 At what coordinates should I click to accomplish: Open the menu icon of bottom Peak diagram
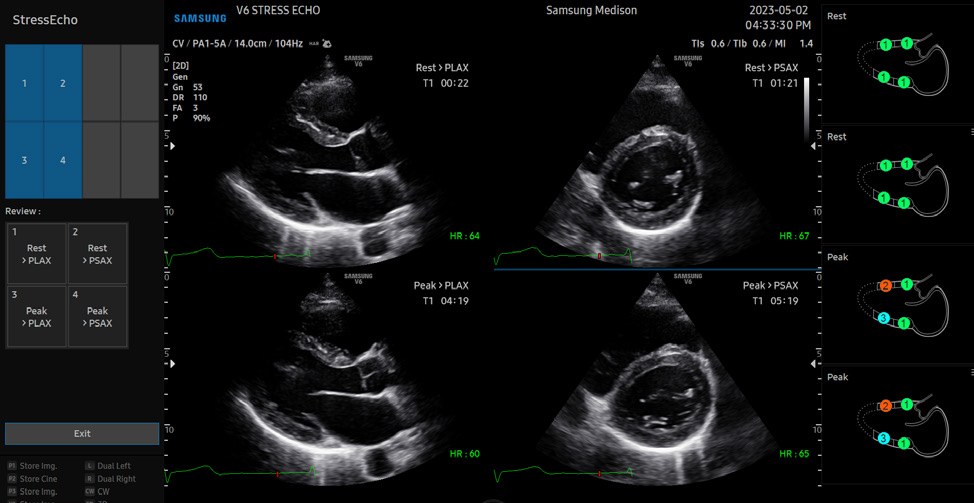pos(972,372)
